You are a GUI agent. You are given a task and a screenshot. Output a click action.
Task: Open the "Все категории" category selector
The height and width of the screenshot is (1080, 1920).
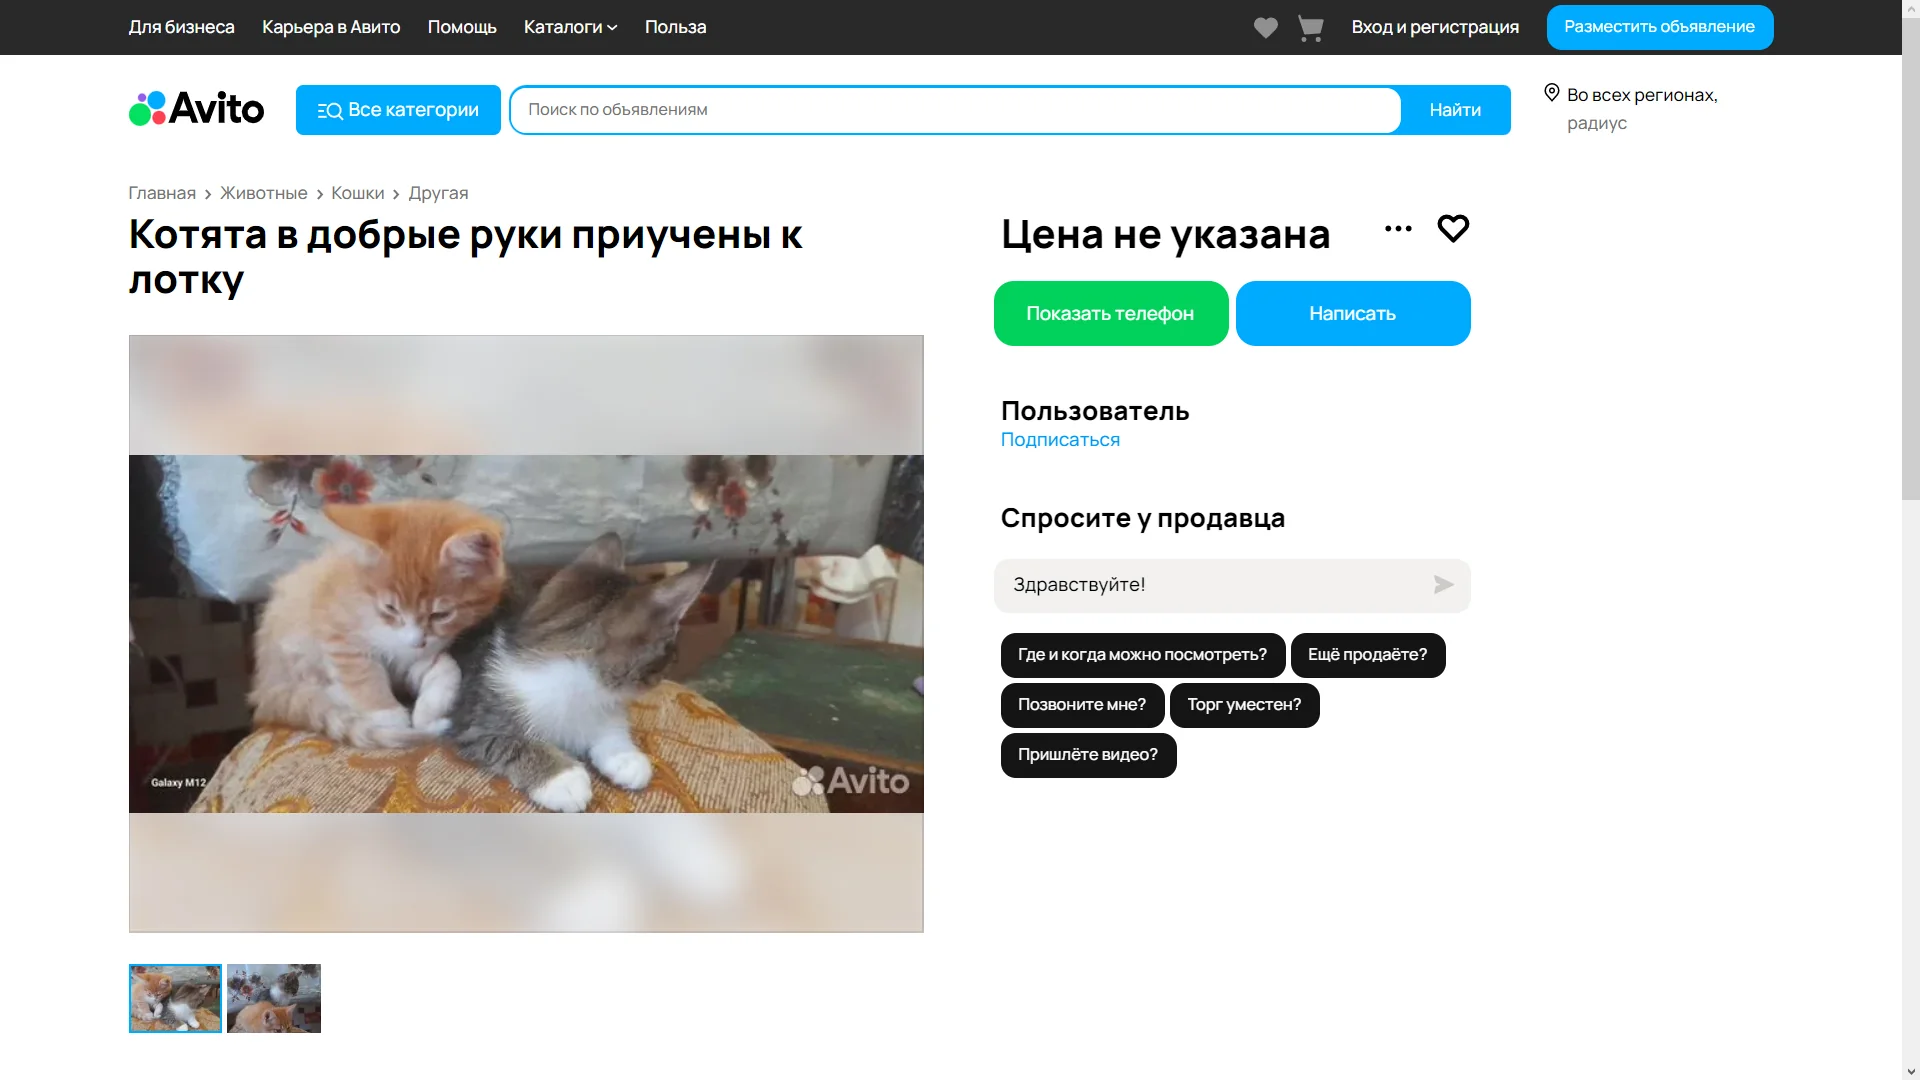(397, 110)
